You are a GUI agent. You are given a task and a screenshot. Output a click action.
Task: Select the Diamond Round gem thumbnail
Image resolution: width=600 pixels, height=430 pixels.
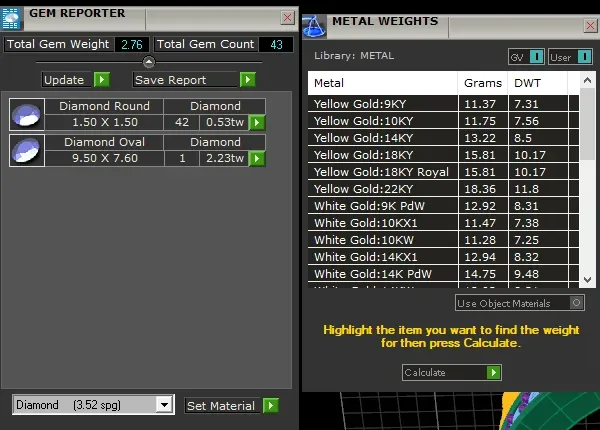[27, 114]
